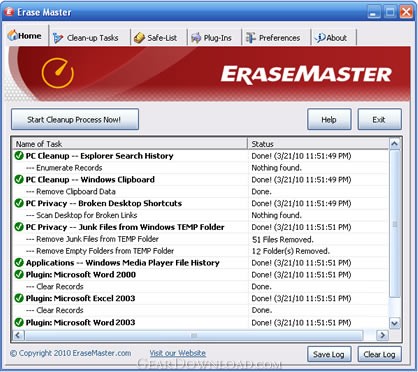Click the Clean-up Tasks tab icon
This screenshot has height=372, width=418.
coord(58,38)
